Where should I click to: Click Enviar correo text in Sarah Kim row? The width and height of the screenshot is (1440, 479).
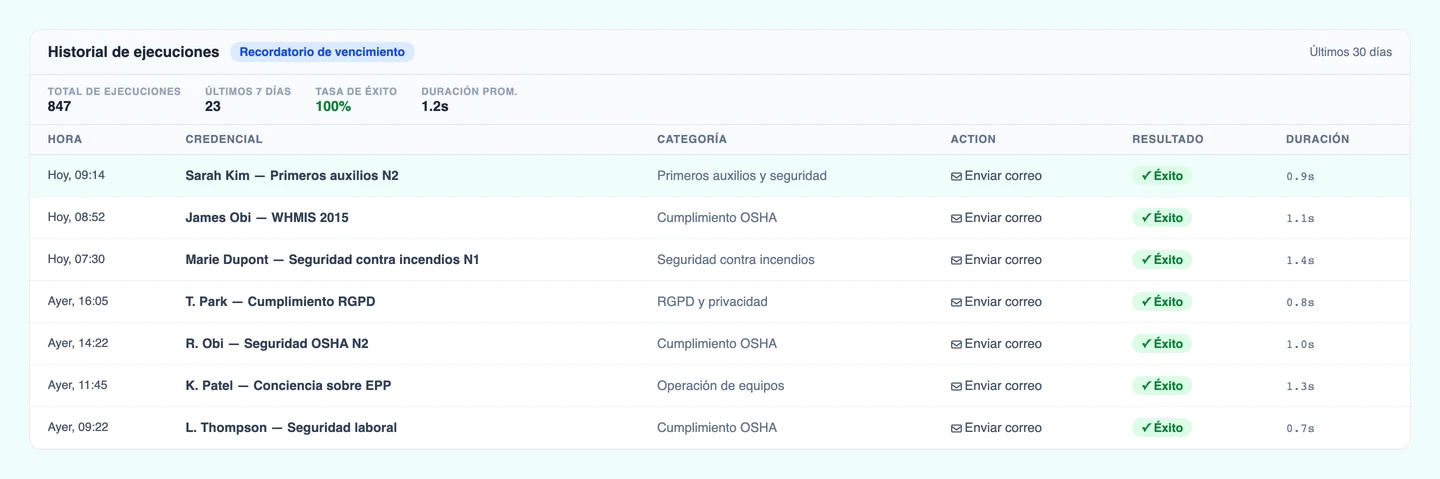click(1003, 175)
